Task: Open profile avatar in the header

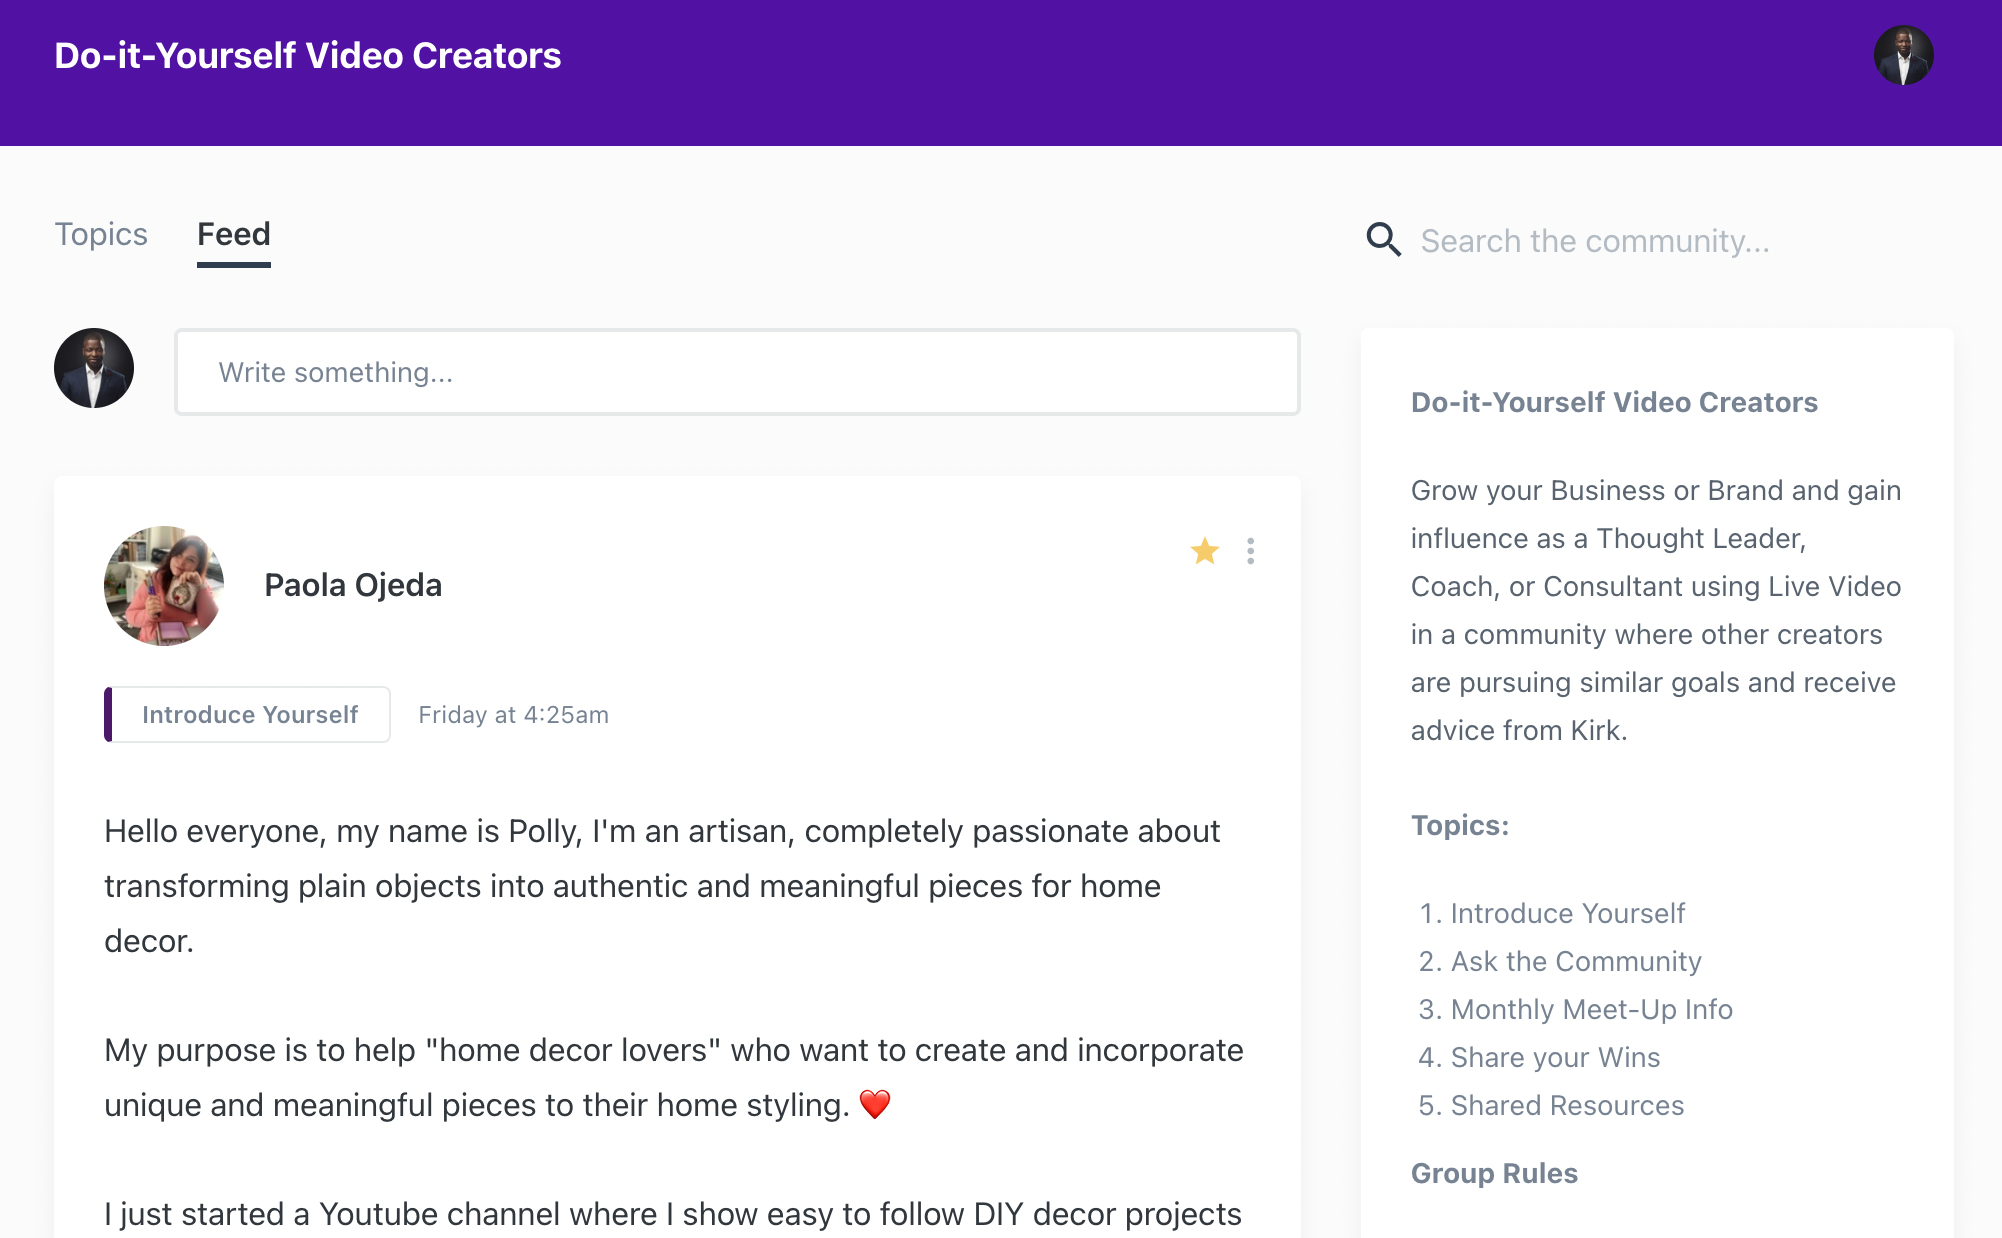Action: pyautogui.click(x=1902, y=56)
